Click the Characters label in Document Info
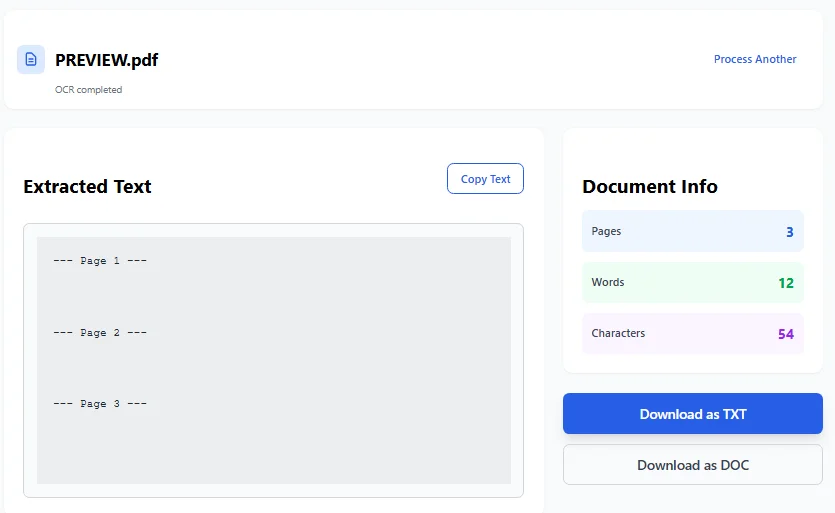 [x=618, y=333]
